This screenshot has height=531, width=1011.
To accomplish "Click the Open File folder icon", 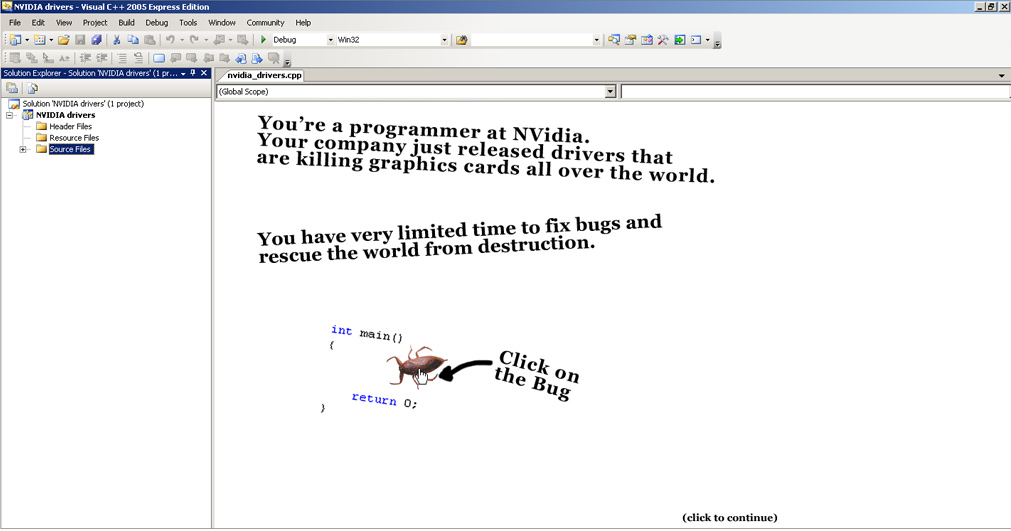I will [x=64, y=40].
